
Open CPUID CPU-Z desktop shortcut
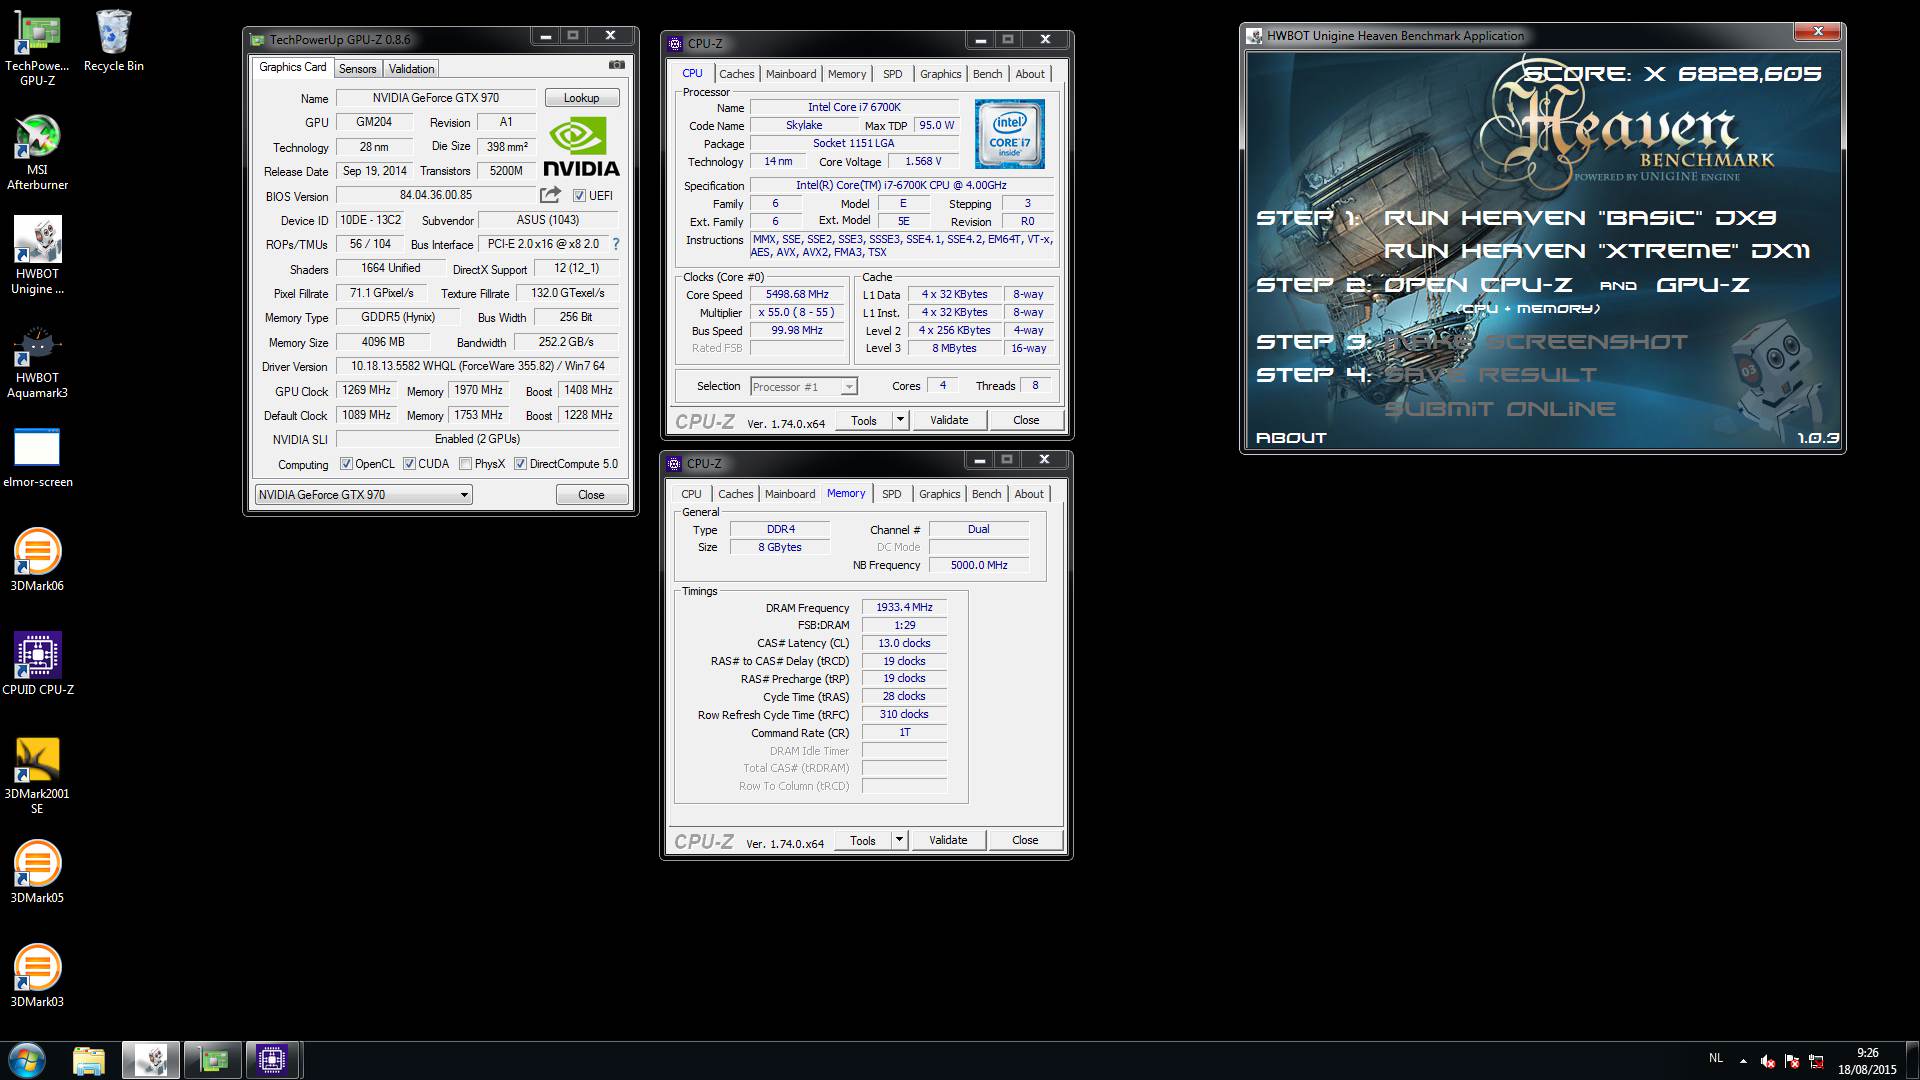click(x=37, y=663)
